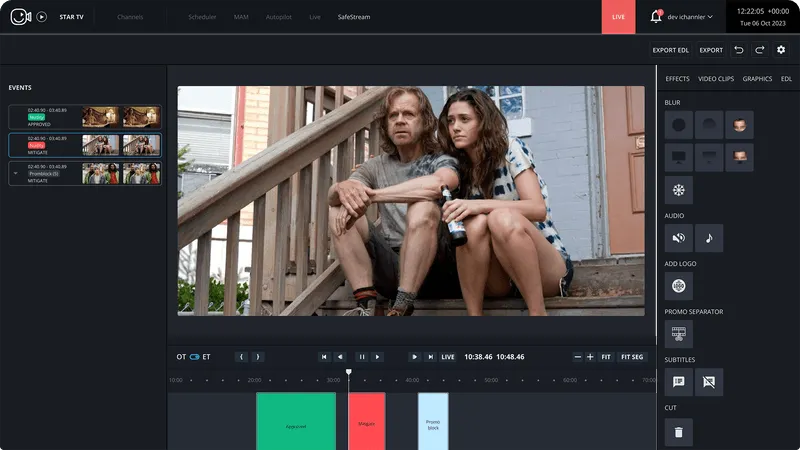Click the 10:48.46 timecode

pos(510,357)
